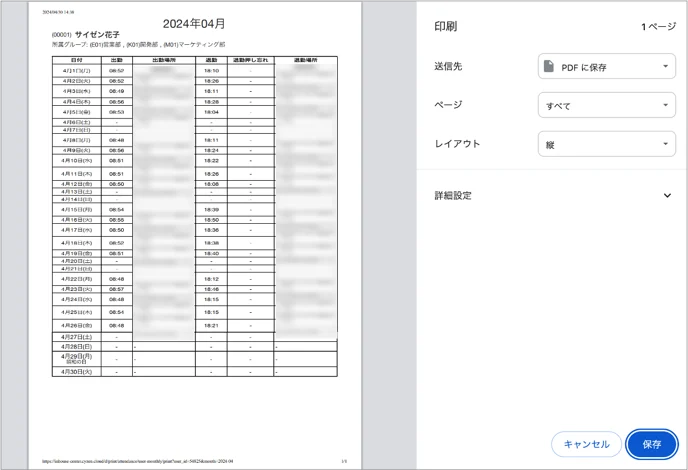Click the サイゼン花子 name in the preview

pyautogui.click(x=97, y=34)
